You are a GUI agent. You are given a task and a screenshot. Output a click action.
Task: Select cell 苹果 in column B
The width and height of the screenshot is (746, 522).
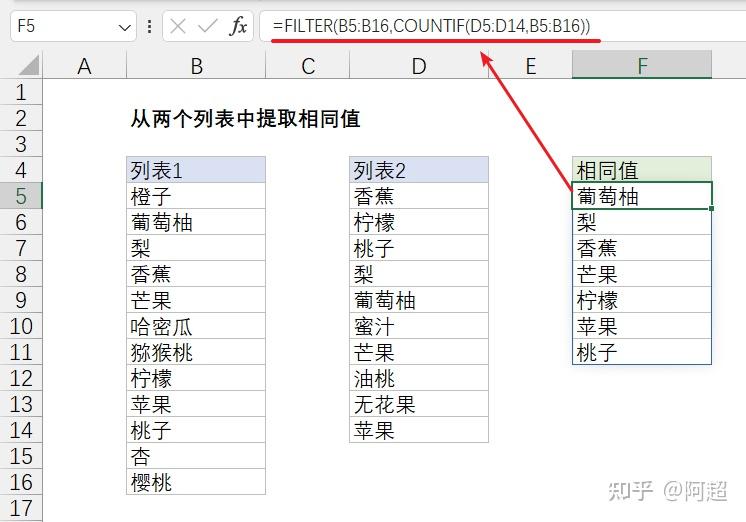coord(196,404)
